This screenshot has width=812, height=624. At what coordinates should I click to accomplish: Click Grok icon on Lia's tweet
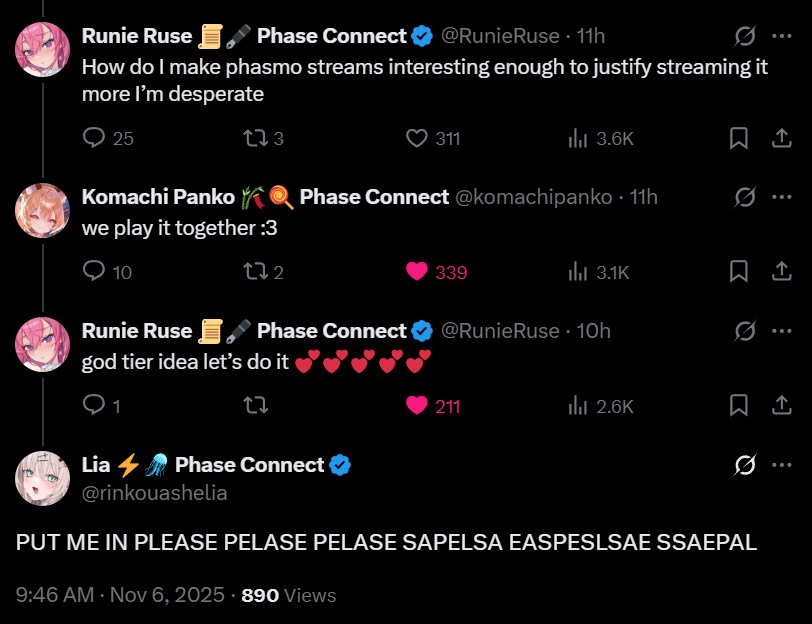[745, 465]
